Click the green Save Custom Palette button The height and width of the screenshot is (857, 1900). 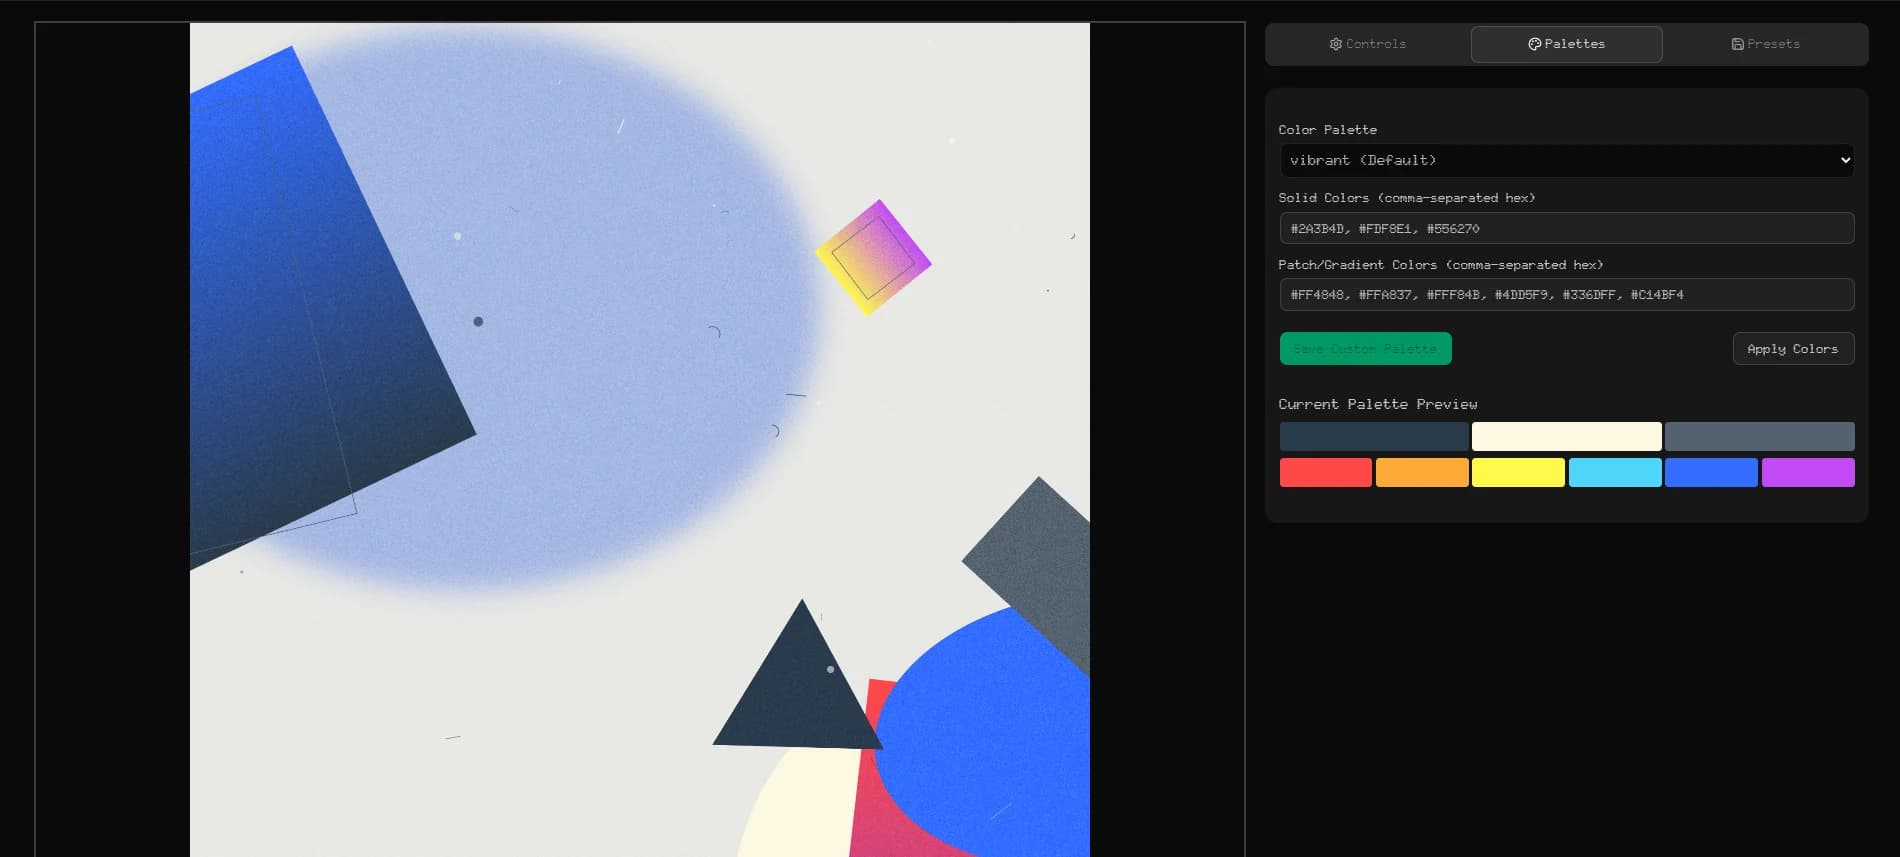click(x=1365, y=348)
